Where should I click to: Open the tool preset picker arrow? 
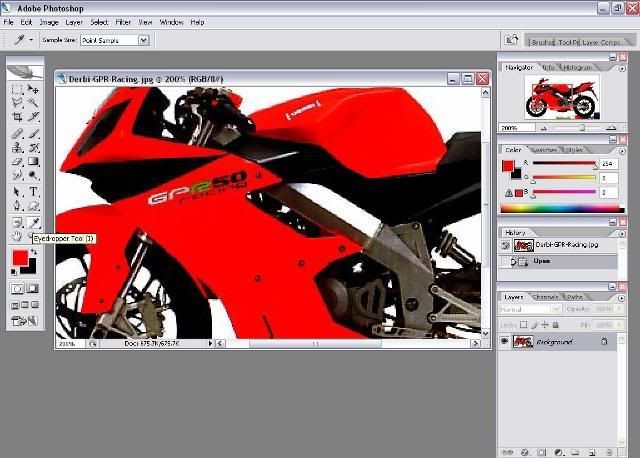coord(31,40)
